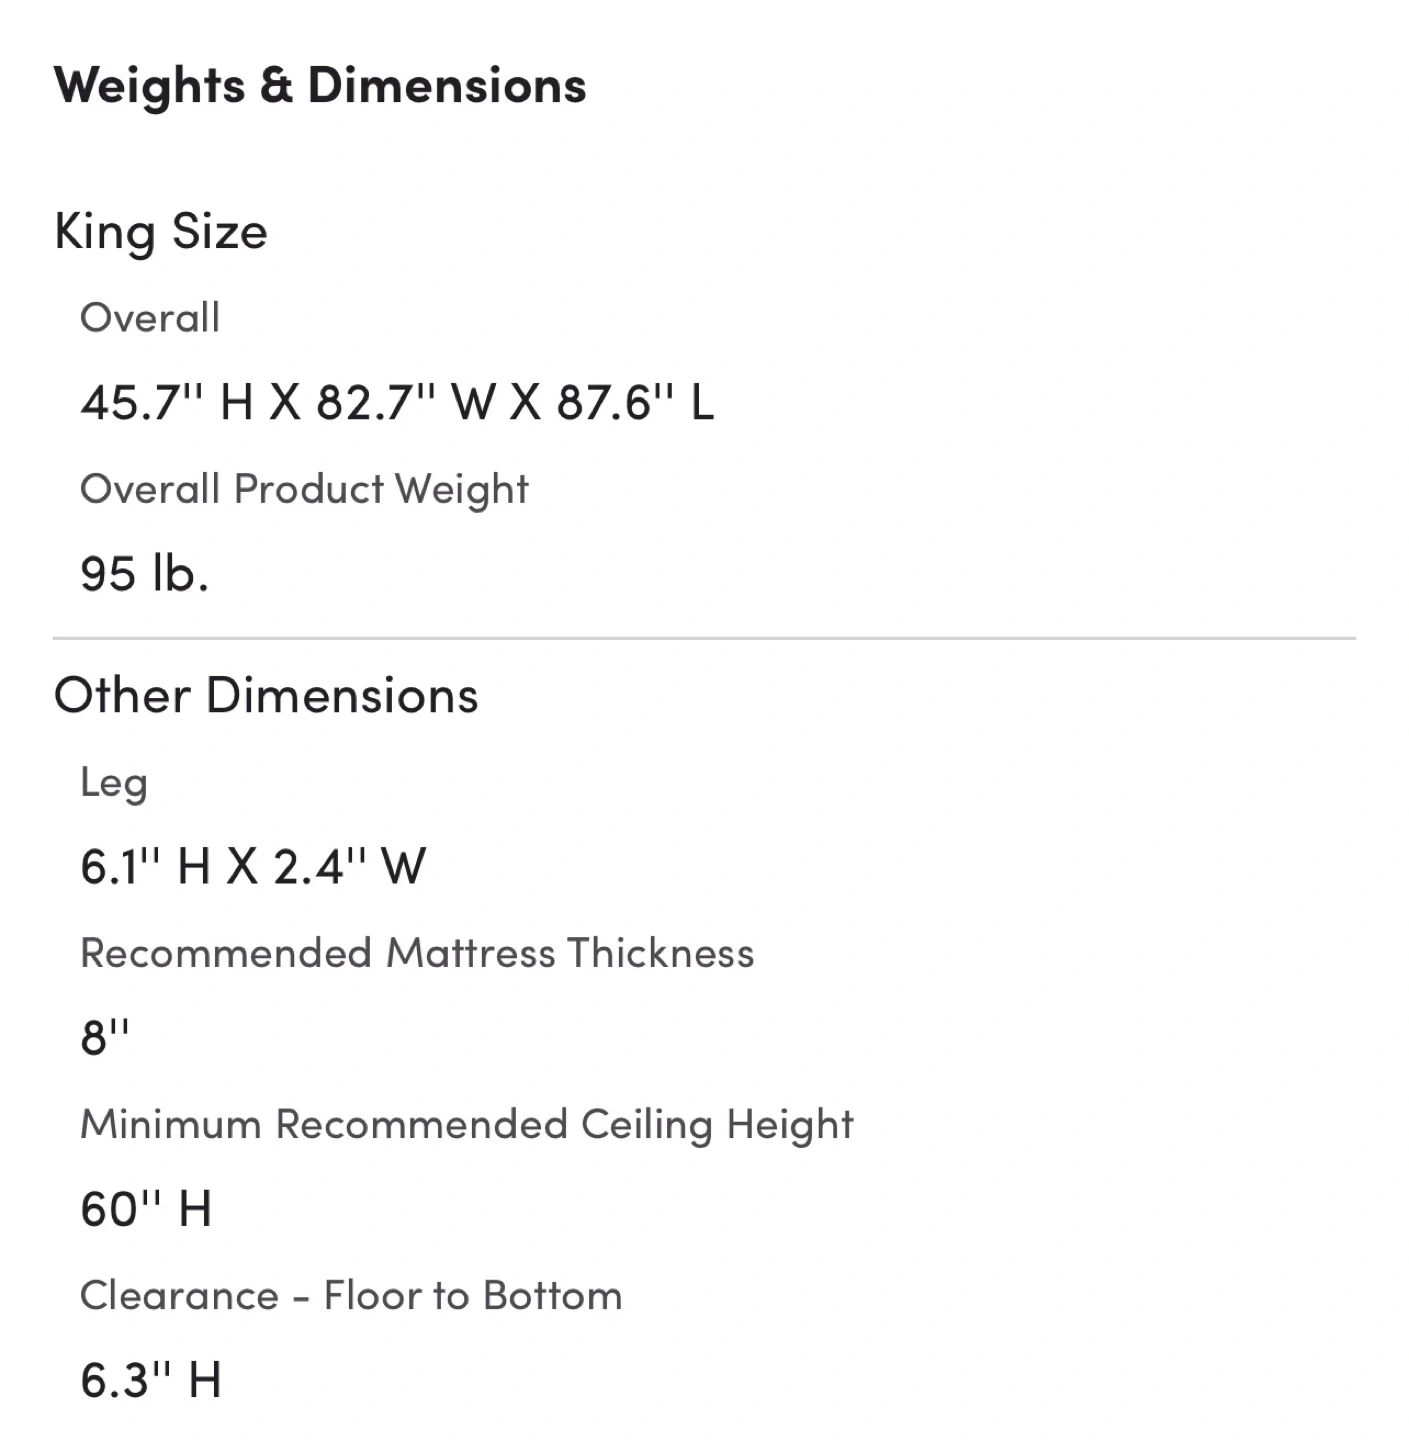Select the 60'' H ceiling height value
The width and height of the screenshot is (1409, 1440).
(146, 1209)
